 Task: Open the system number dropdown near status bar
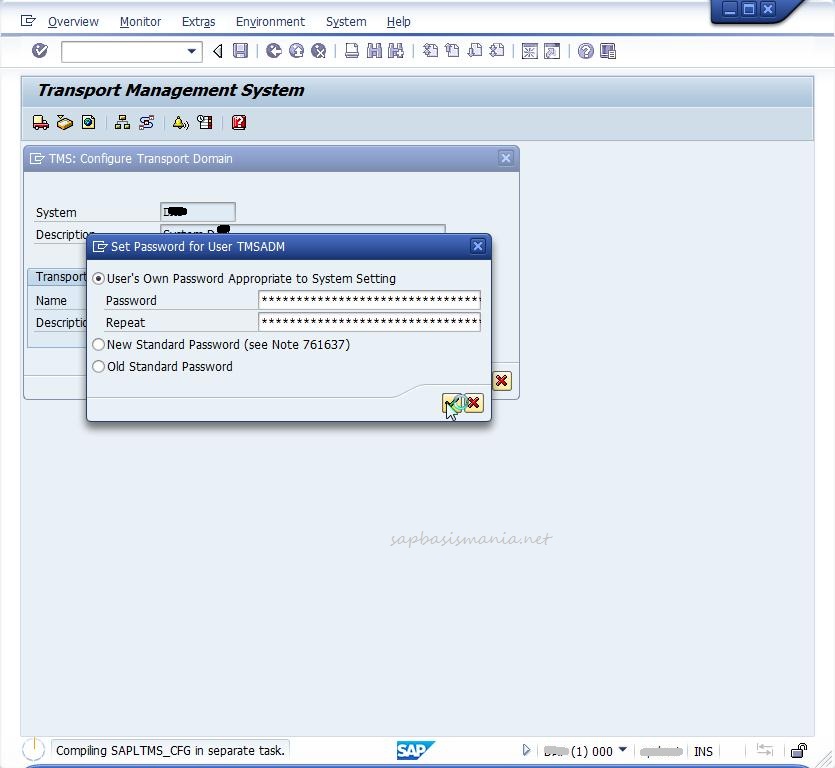(624, 750)
